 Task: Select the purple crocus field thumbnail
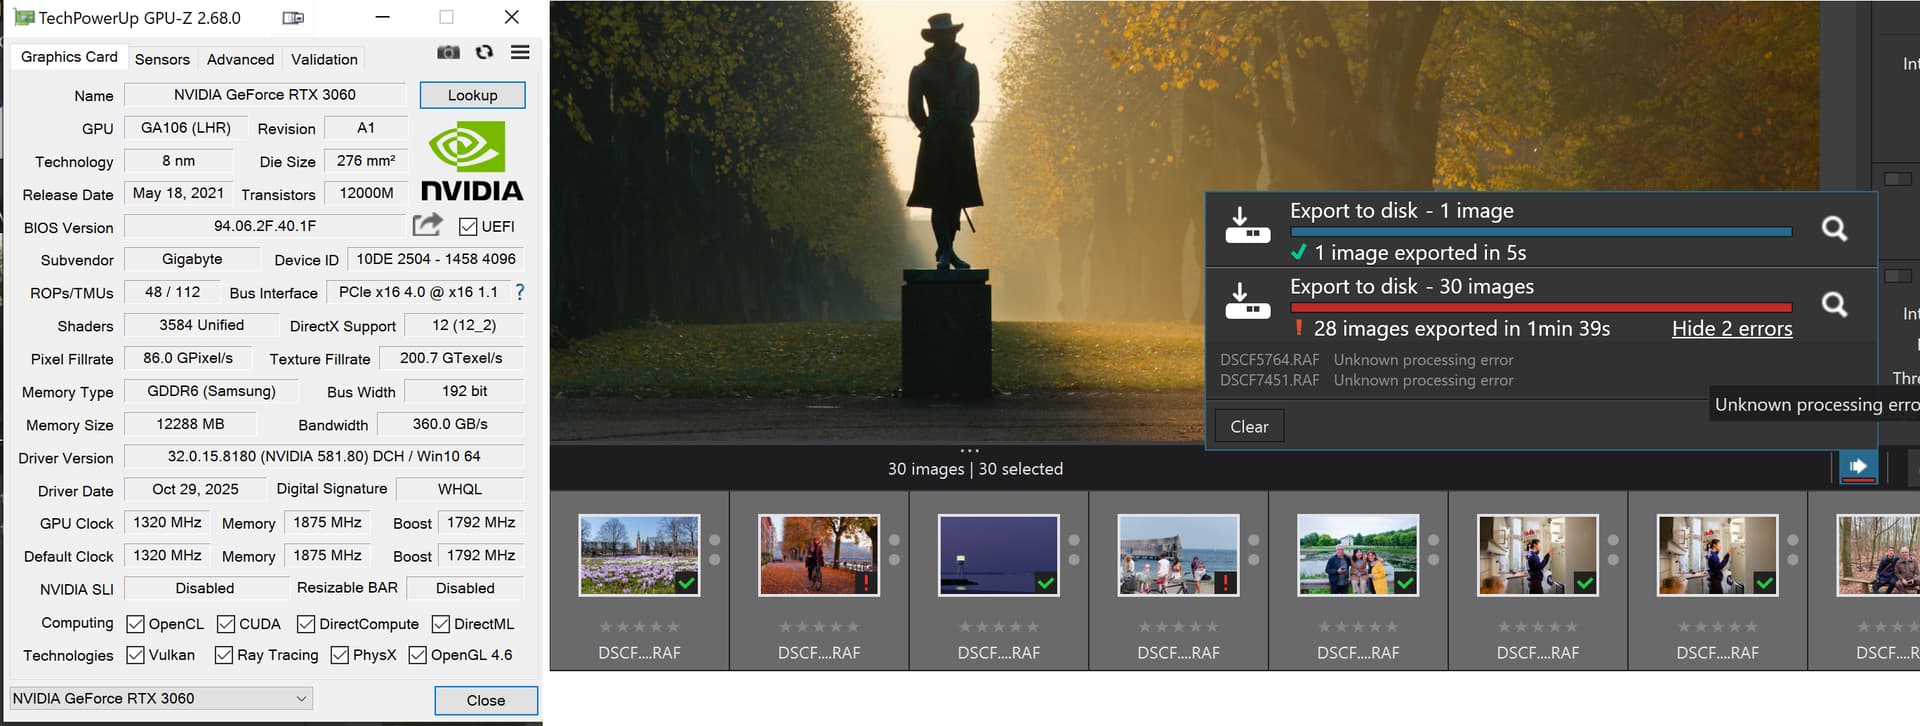click(x=639, y=555)
